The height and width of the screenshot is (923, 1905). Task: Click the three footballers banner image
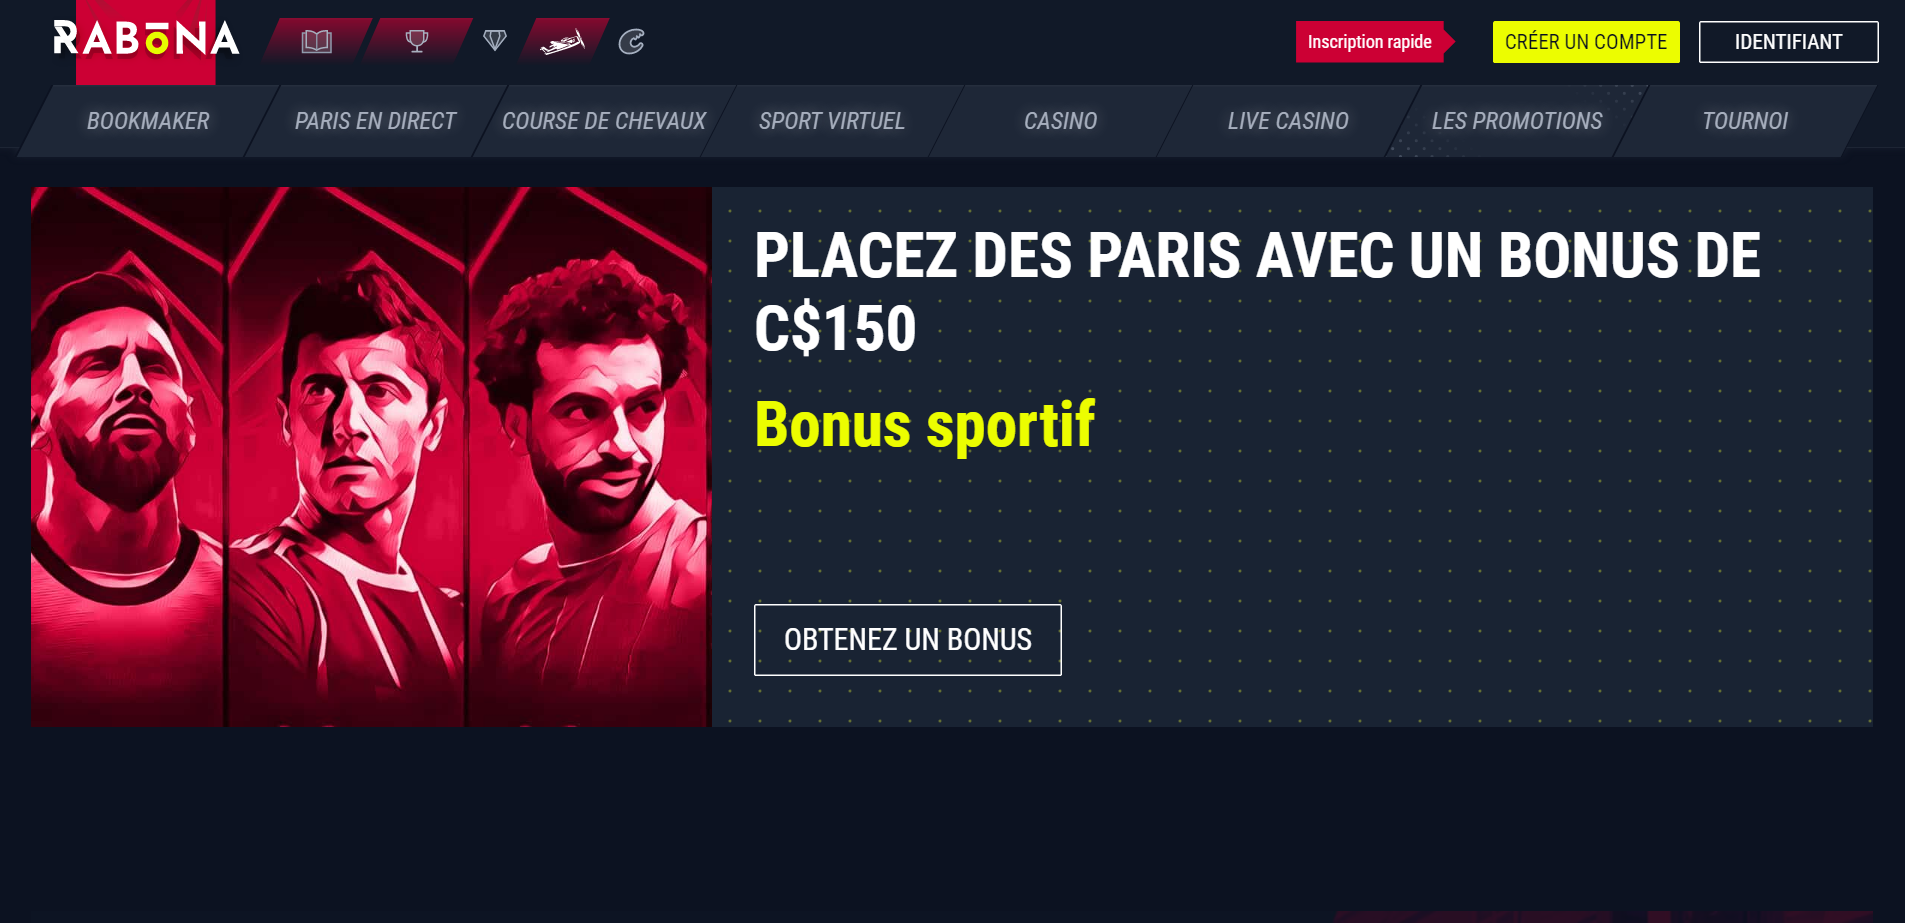coord(371,457)
